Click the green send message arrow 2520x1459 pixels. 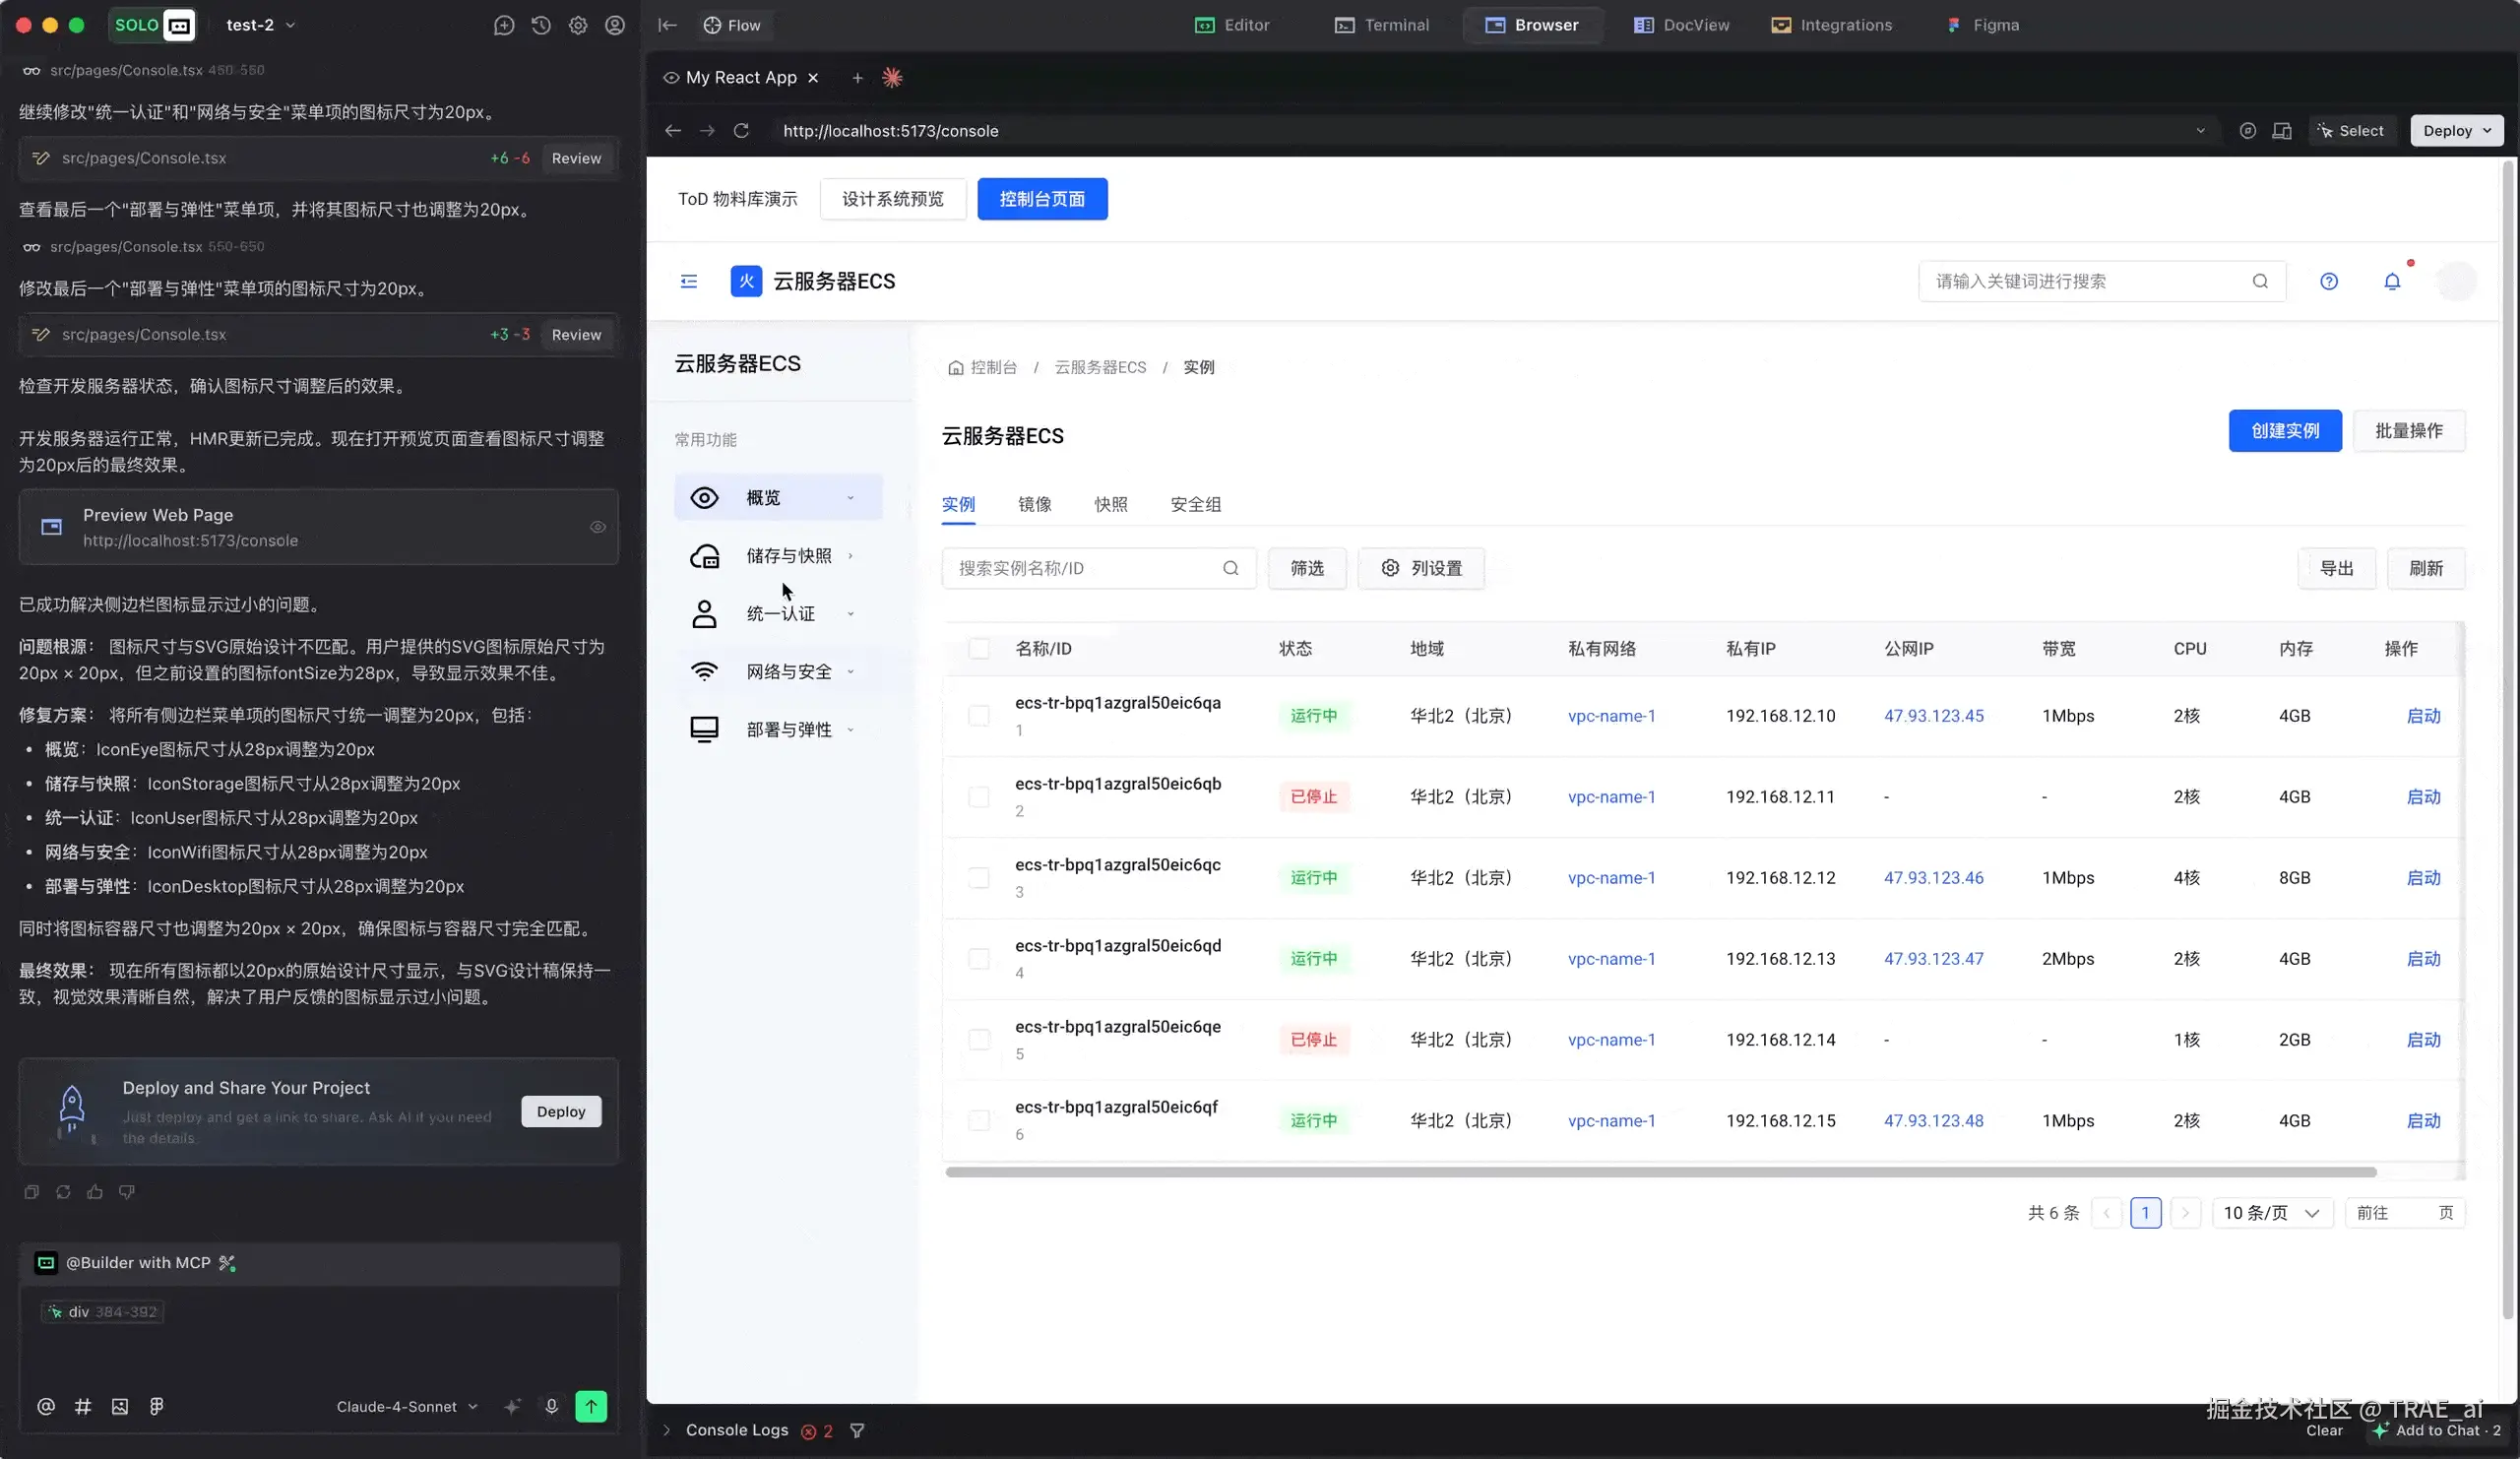pyautogui.click(x=591, y=1406)
